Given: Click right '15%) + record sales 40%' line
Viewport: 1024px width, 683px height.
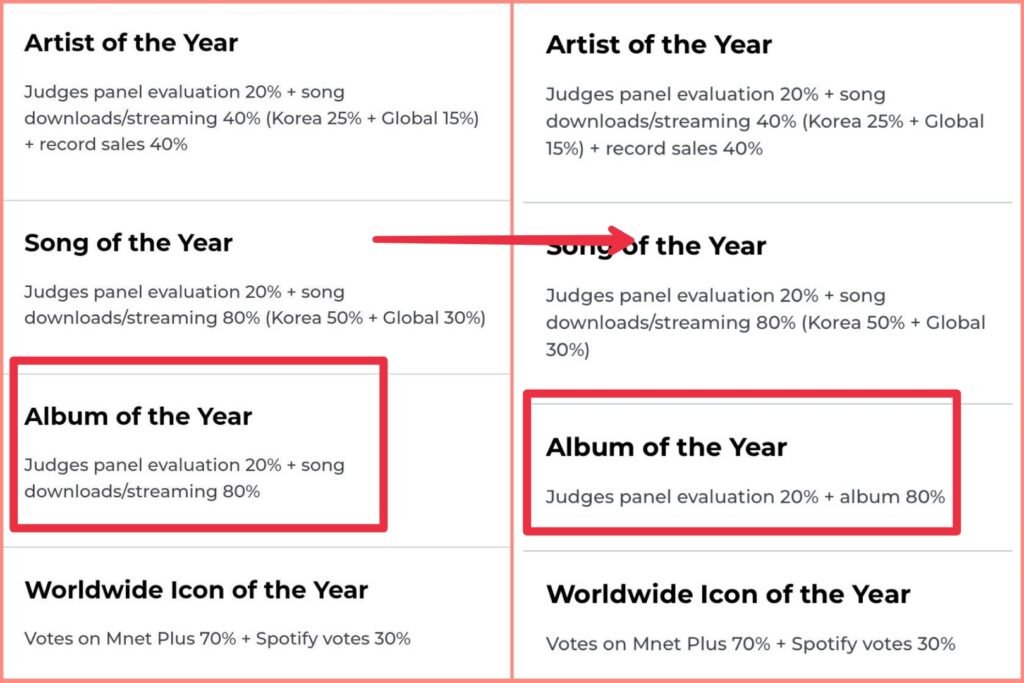Looking at the screenshot, I should point(654,149).
